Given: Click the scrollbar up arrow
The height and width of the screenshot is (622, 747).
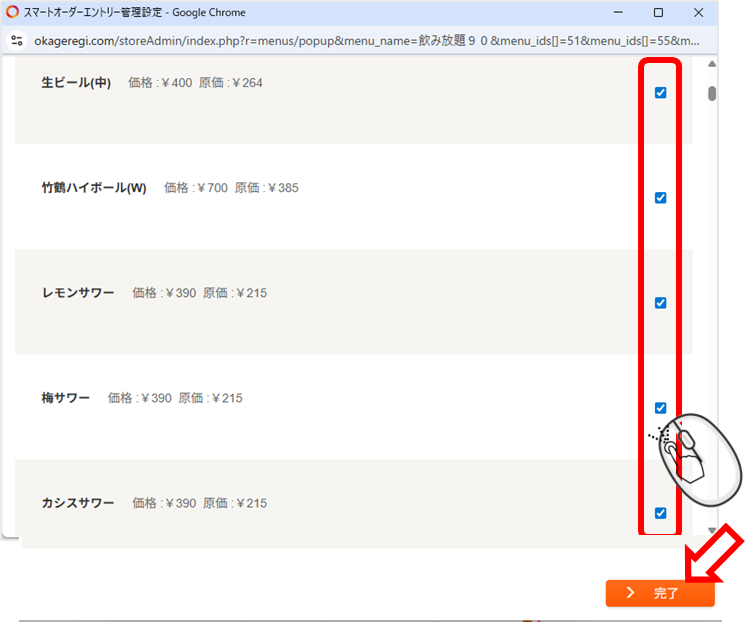Looking at the screenshot, I should pos(712,65).
